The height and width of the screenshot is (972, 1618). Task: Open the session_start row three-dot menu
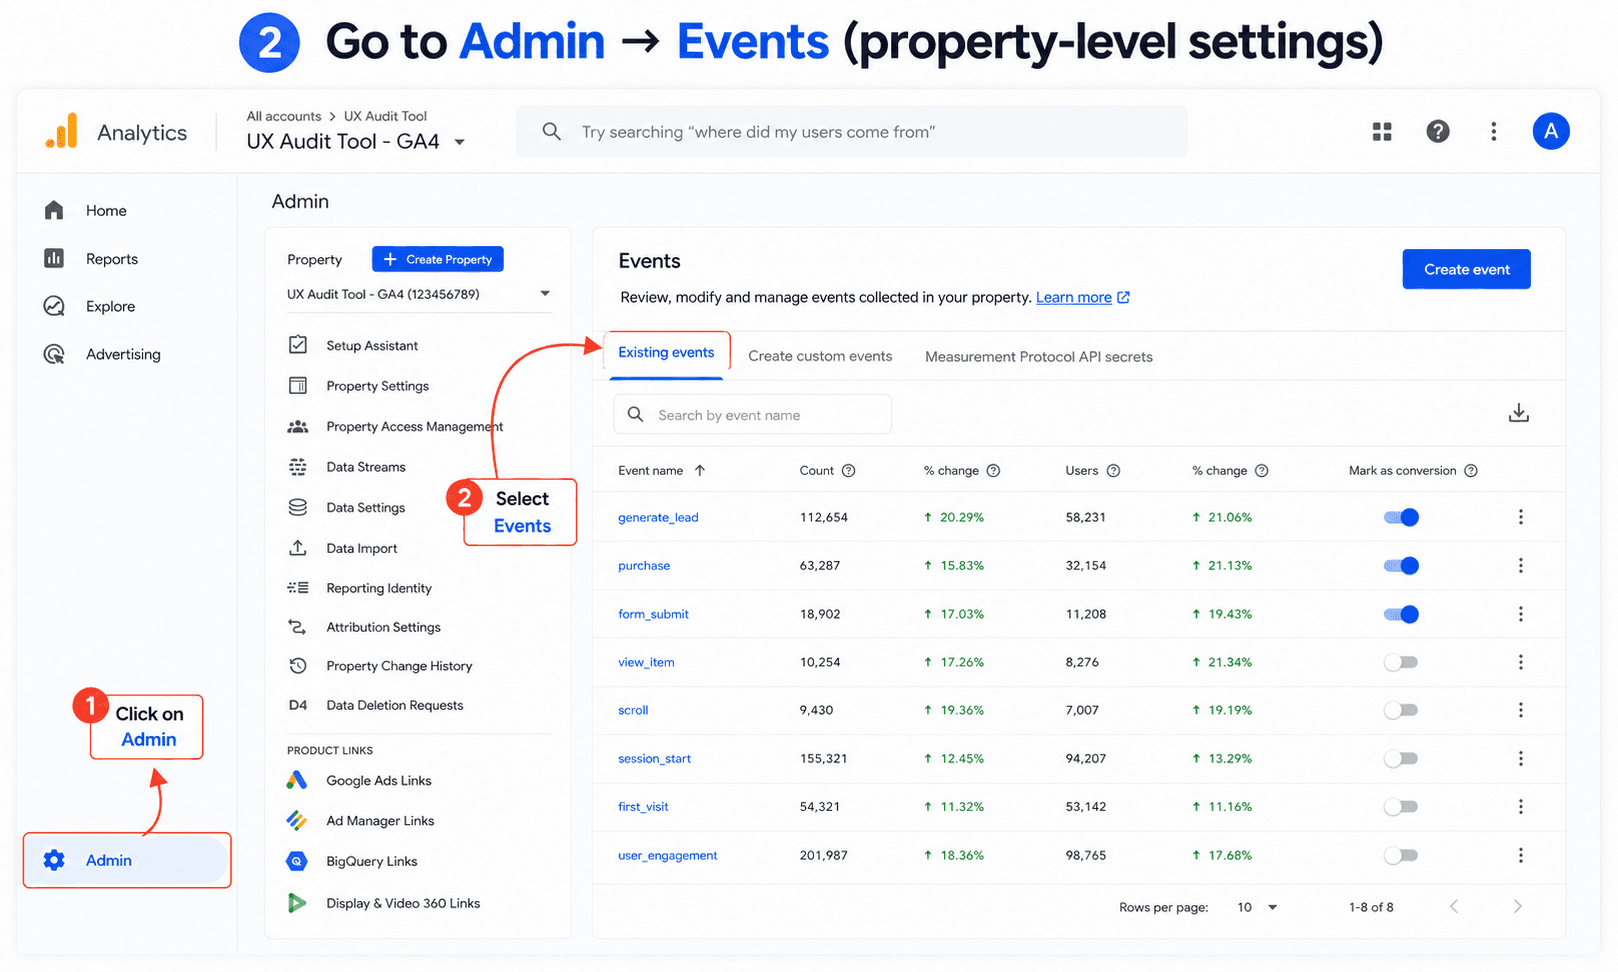pyautogui.click(x=1521, y=759)
